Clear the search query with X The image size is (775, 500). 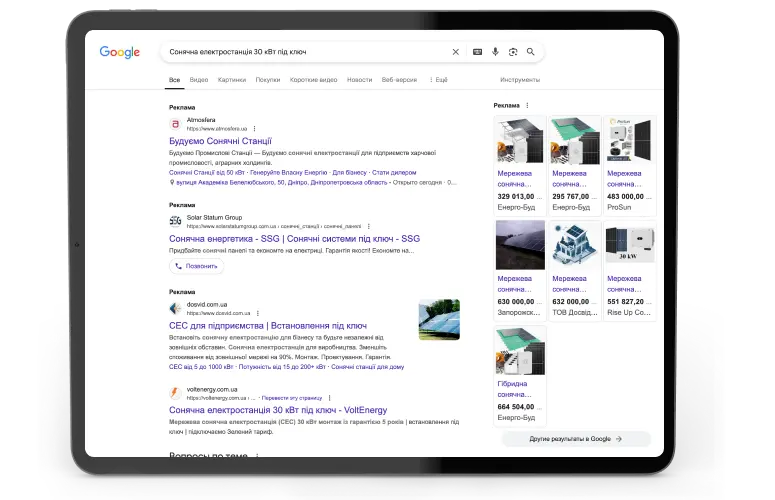456,52
